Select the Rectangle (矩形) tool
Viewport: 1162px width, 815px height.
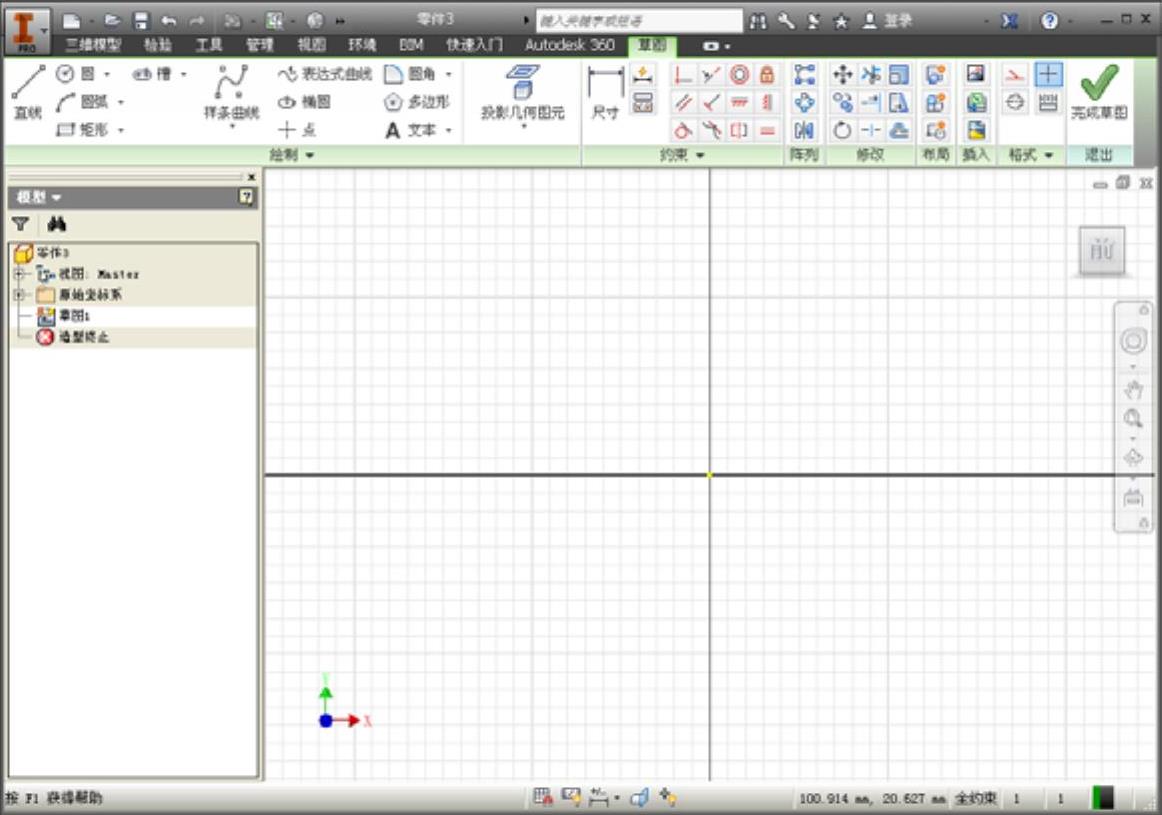(x=82, y=130)
